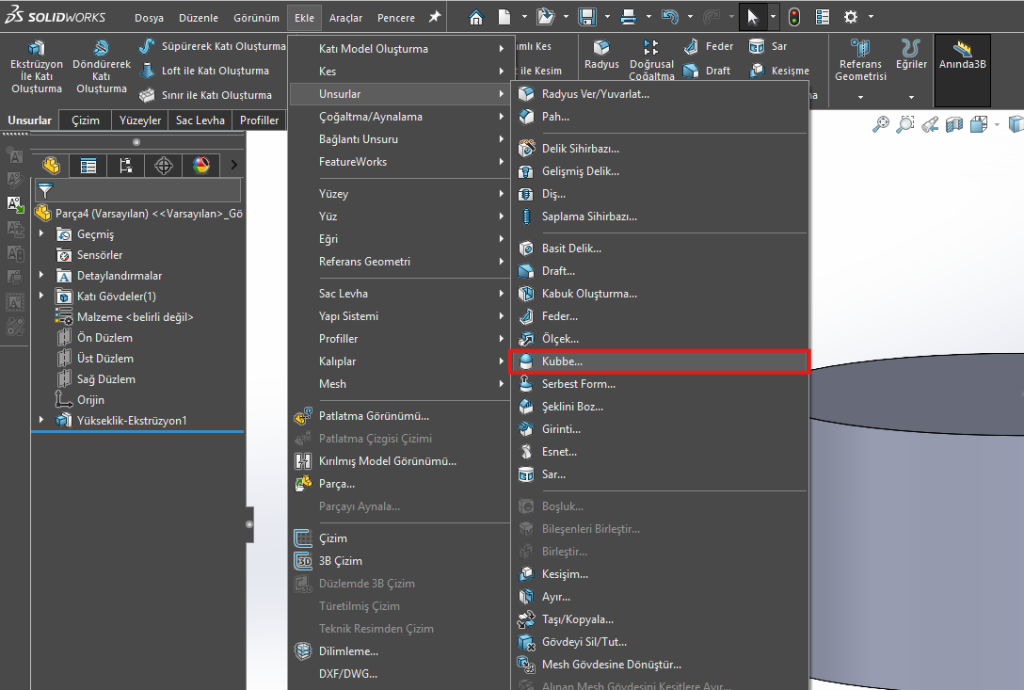Viewport: 1024px width, 690px height.
Task: Select Doğrusal Çoğaltma pattern tool
Action: [651, 62]
